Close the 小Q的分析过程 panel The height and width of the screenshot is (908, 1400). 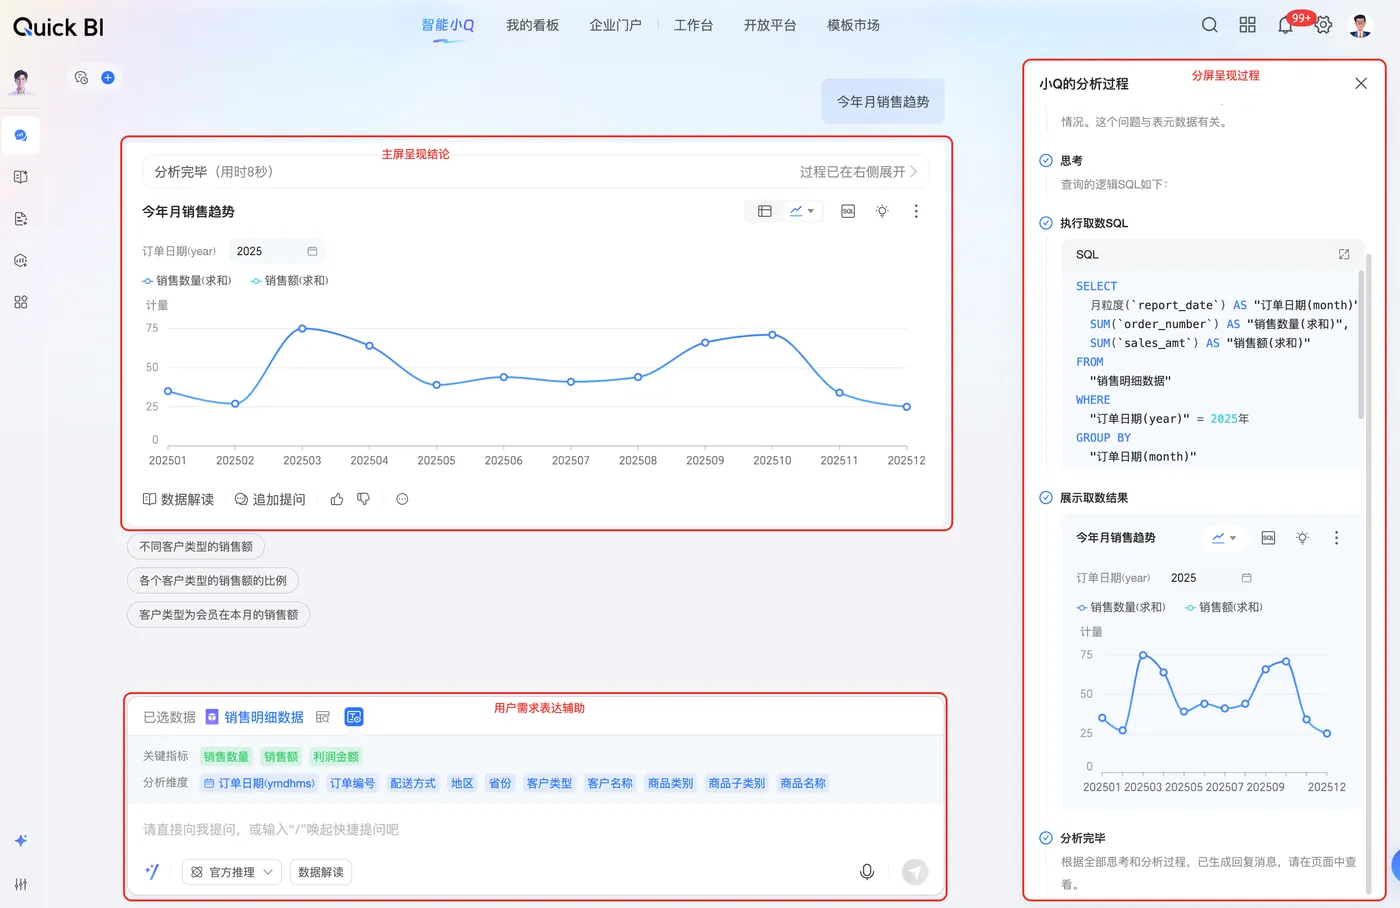coord(1361,84)
